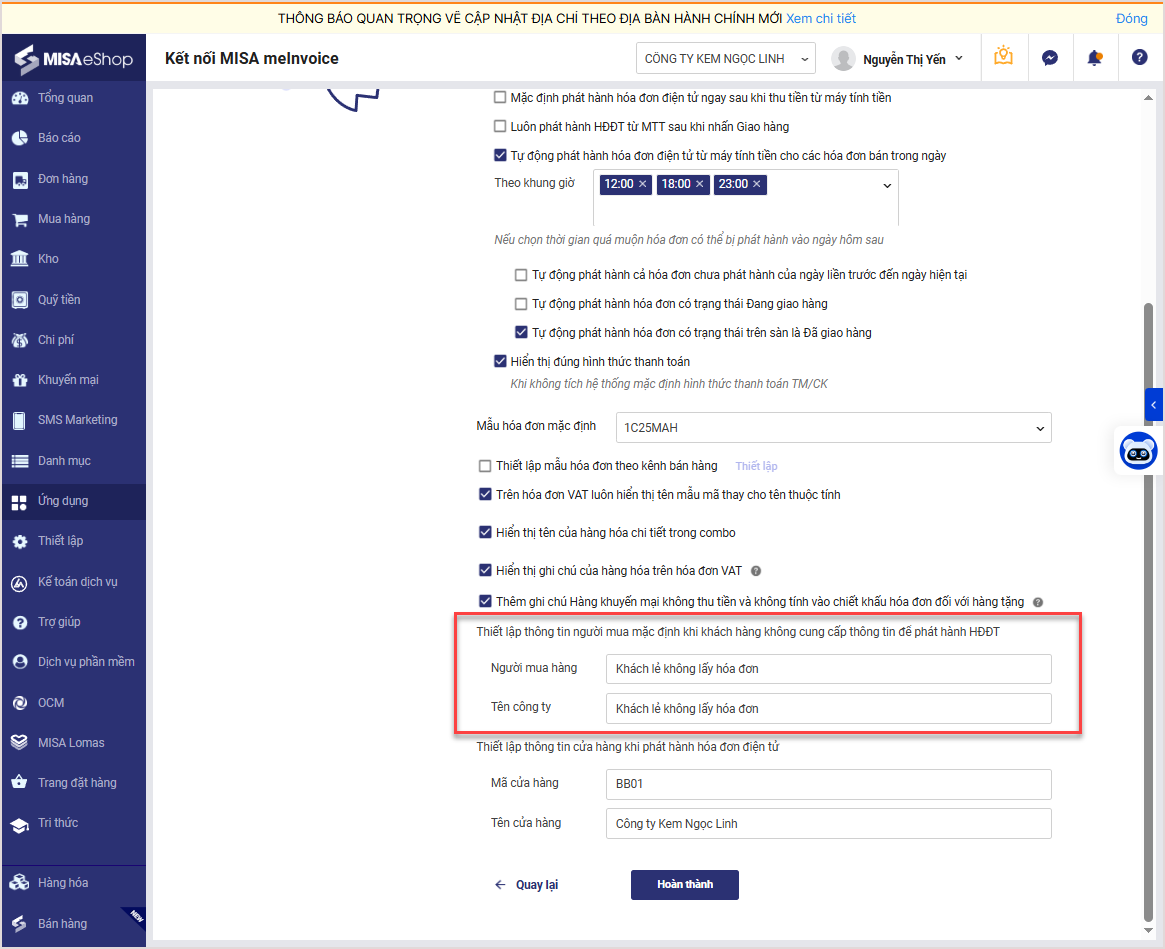
Task: Click the scrollbar down arrow
Action: (1149, 930)
